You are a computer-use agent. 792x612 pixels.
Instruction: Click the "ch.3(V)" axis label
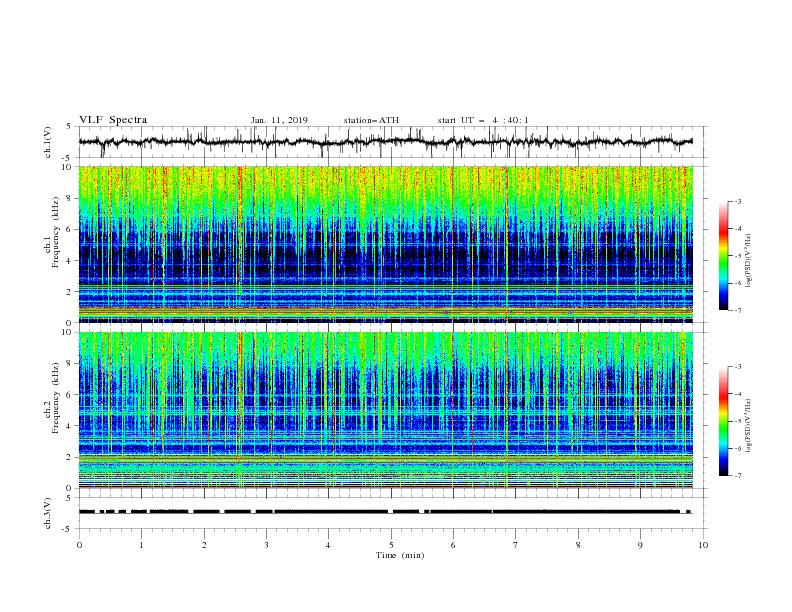coord(48,513)
